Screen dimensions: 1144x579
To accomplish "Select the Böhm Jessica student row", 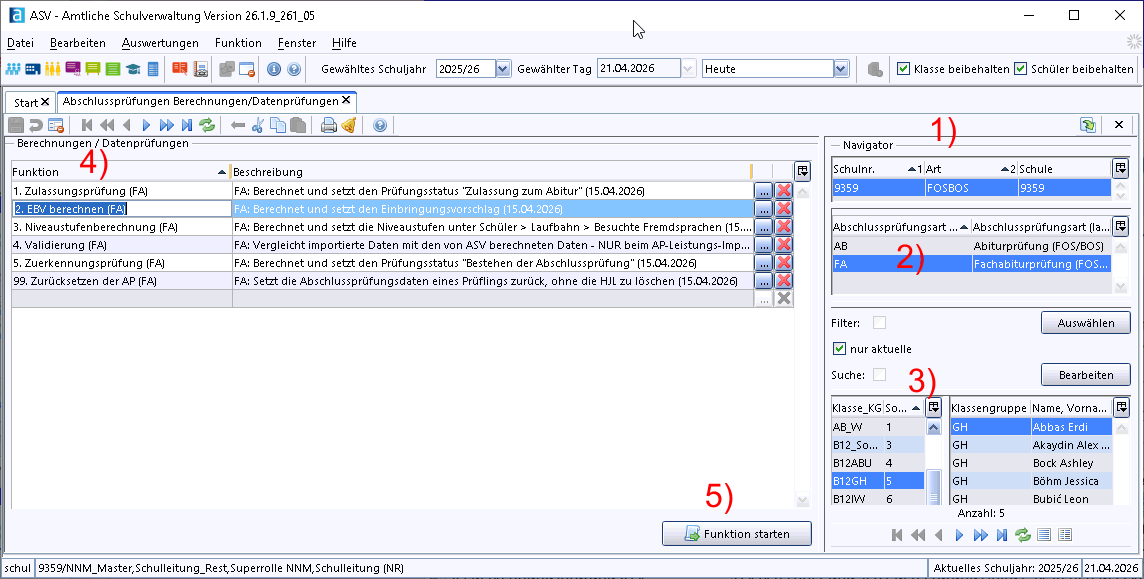I will tap(1032, 481).
